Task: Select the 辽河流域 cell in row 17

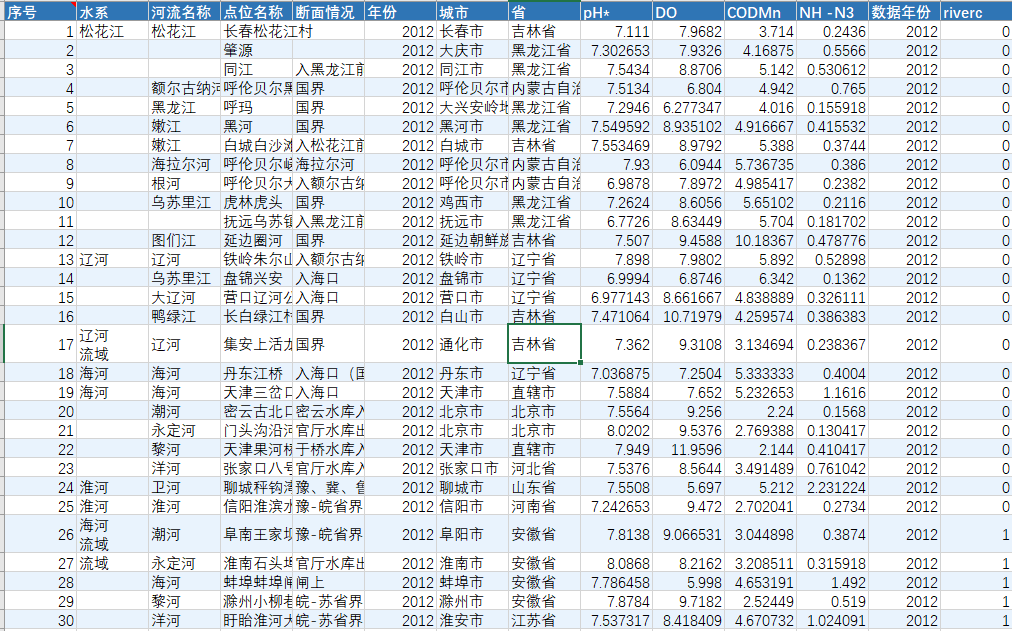Action: (x=112, y=345)
